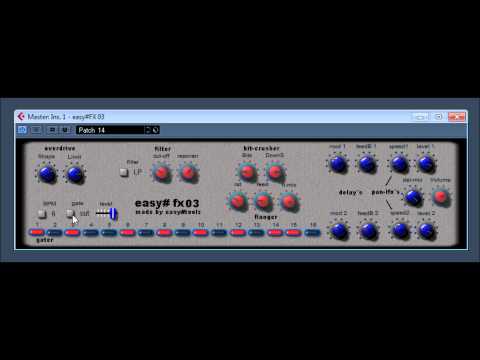Toggle gater step 14
Screen dimensions: 480x360
275,232
